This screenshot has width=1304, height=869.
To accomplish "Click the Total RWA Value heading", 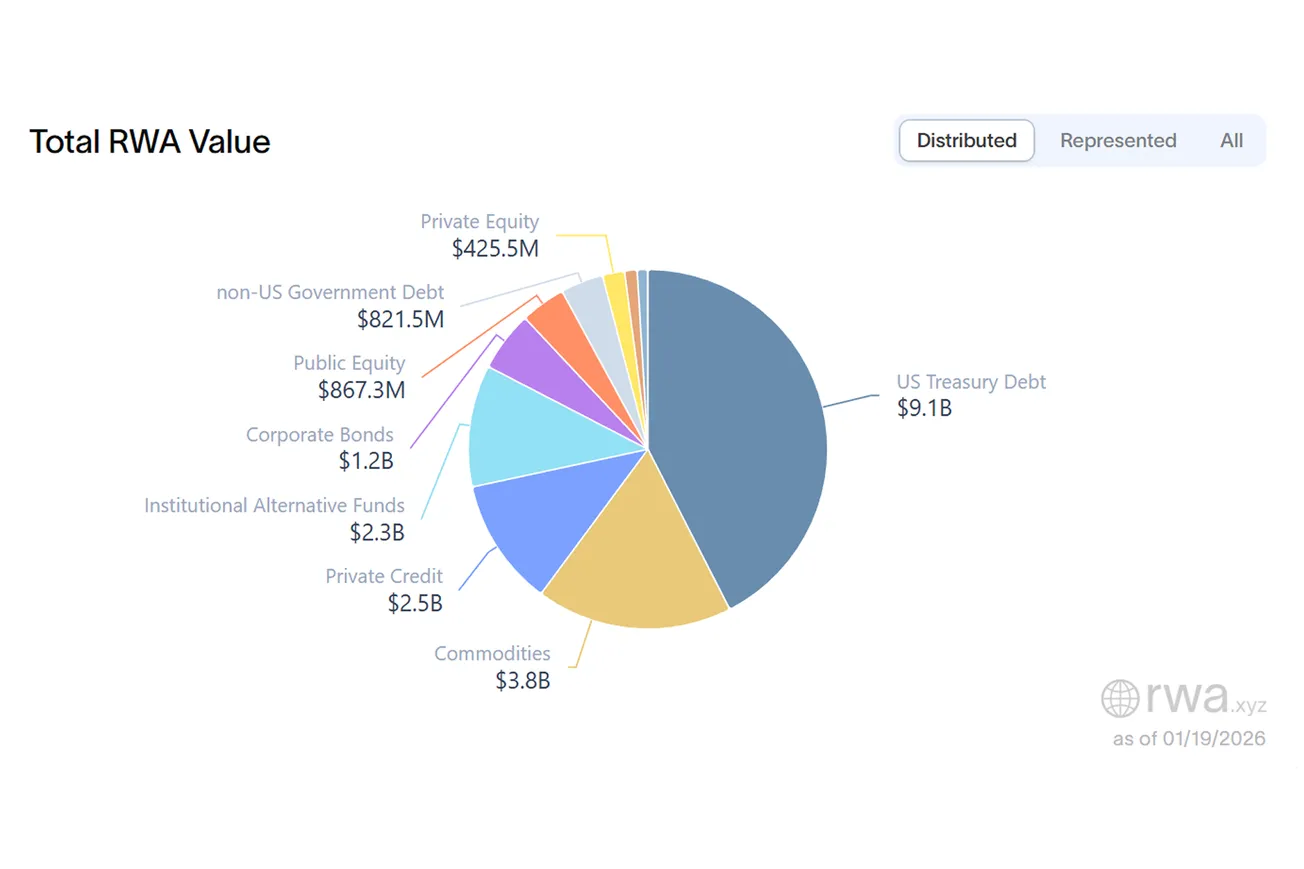I will point(150,141).
